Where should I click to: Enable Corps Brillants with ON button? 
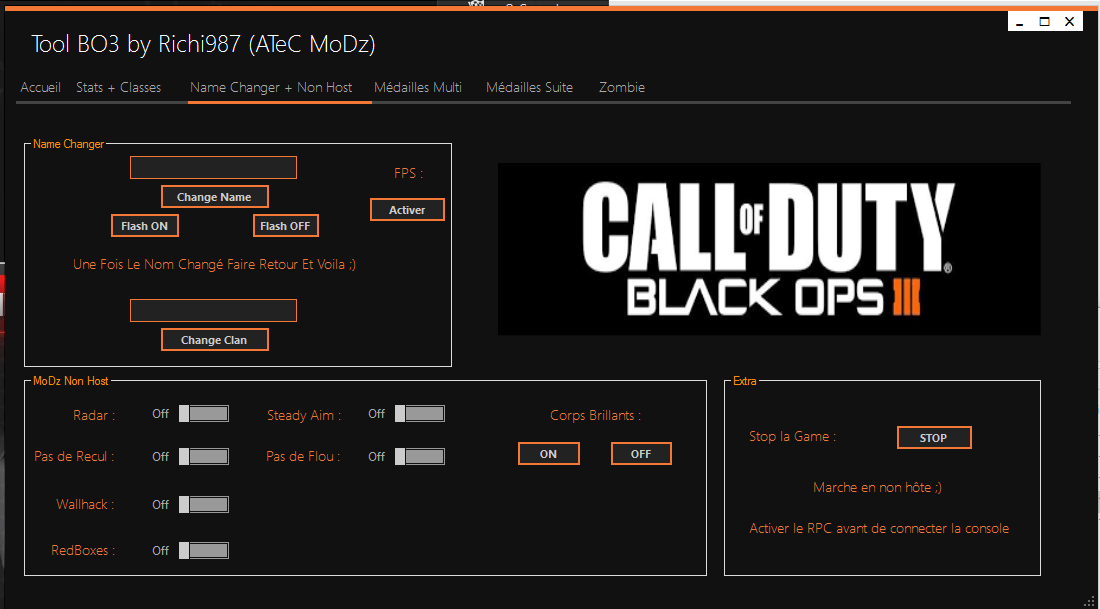[x=549, y=454]
